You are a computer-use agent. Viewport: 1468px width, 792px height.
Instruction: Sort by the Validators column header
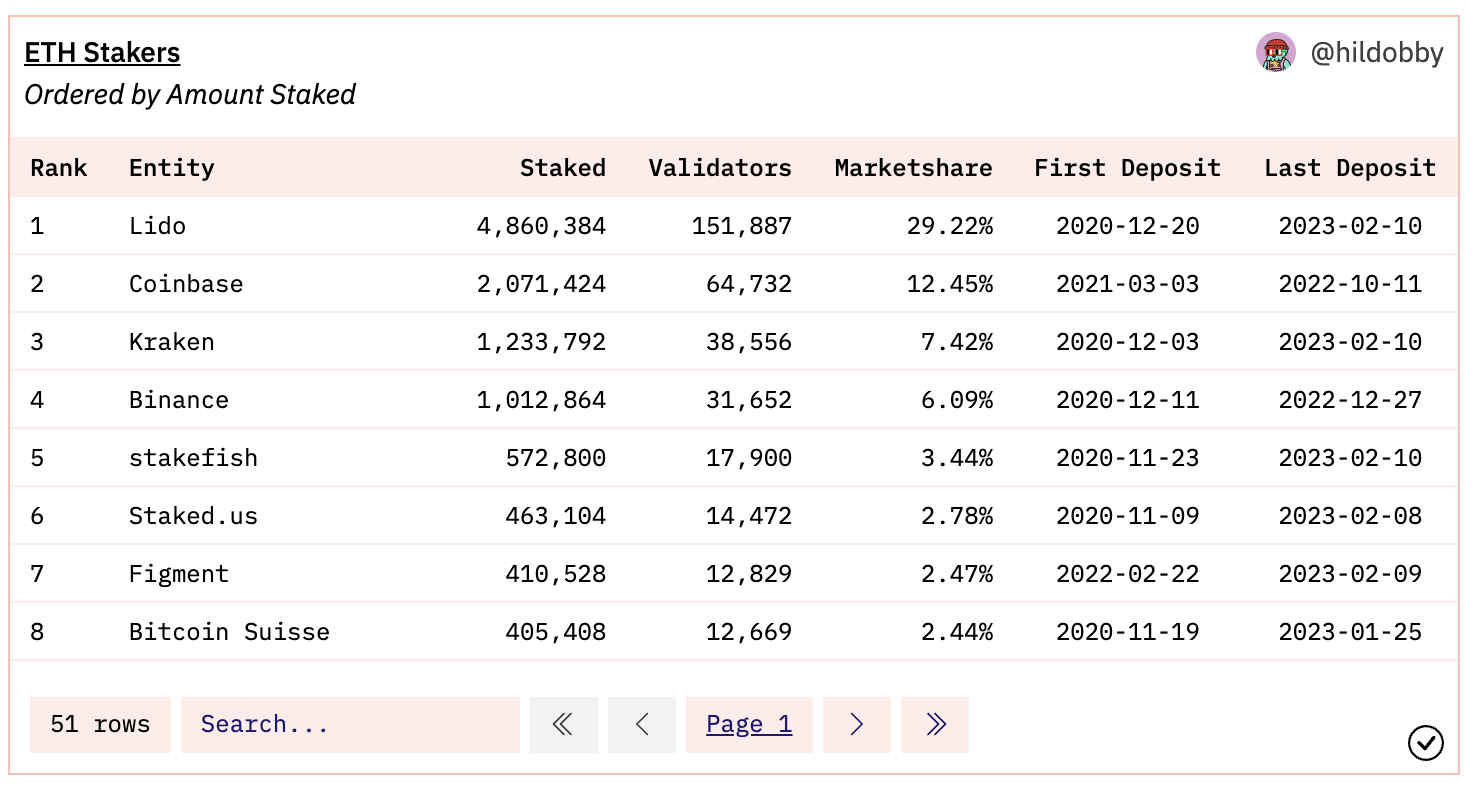720,168
